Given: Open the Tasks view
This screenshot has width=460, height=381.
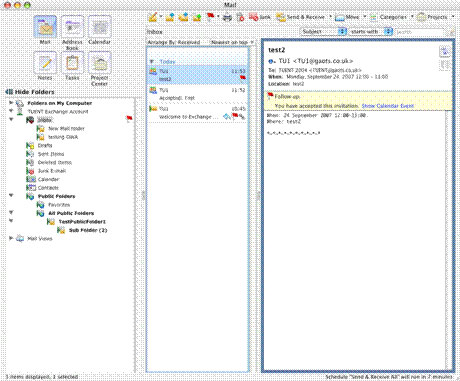Looking at the screenshot, I should click(x=72, y=66).
